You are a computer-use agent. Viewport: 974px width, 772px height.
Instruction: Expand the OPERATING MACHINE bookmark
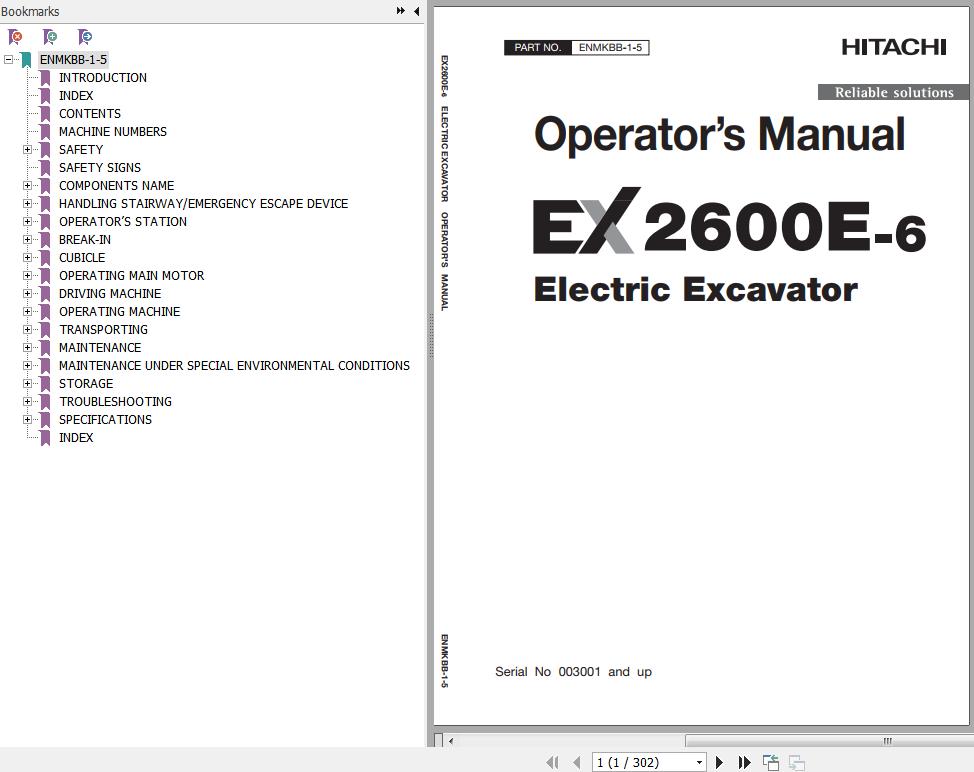(x=27, y=312)
